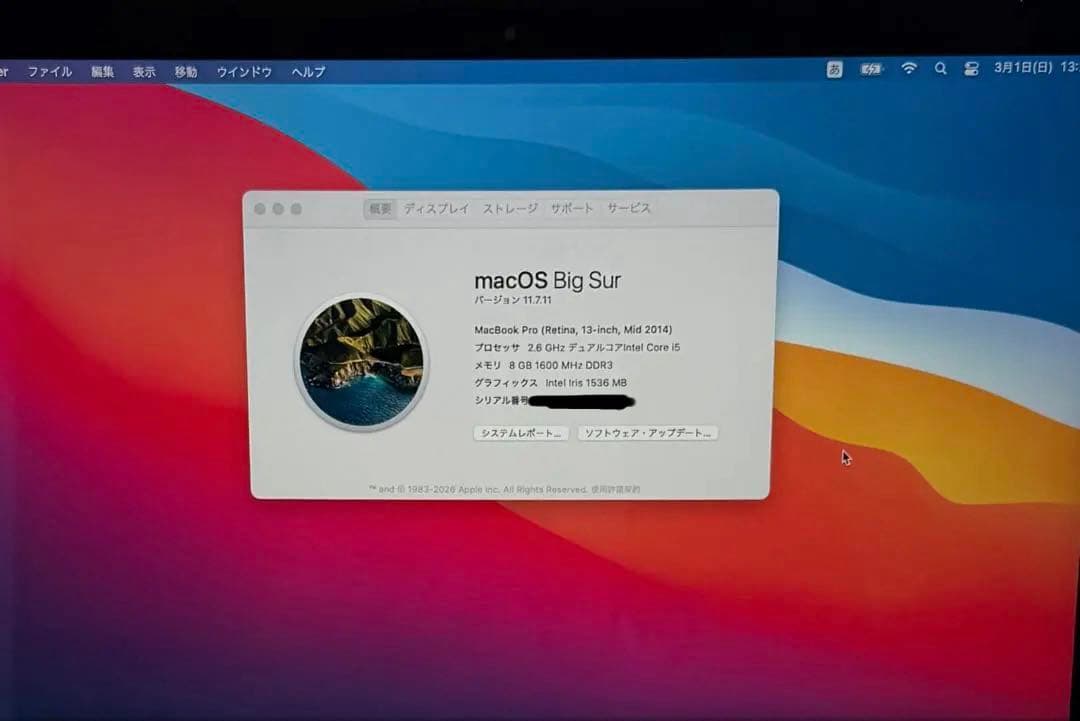Click the macOS Big Sur title
This screenshot has height=721, width=1080.
(x=548, y=280)
